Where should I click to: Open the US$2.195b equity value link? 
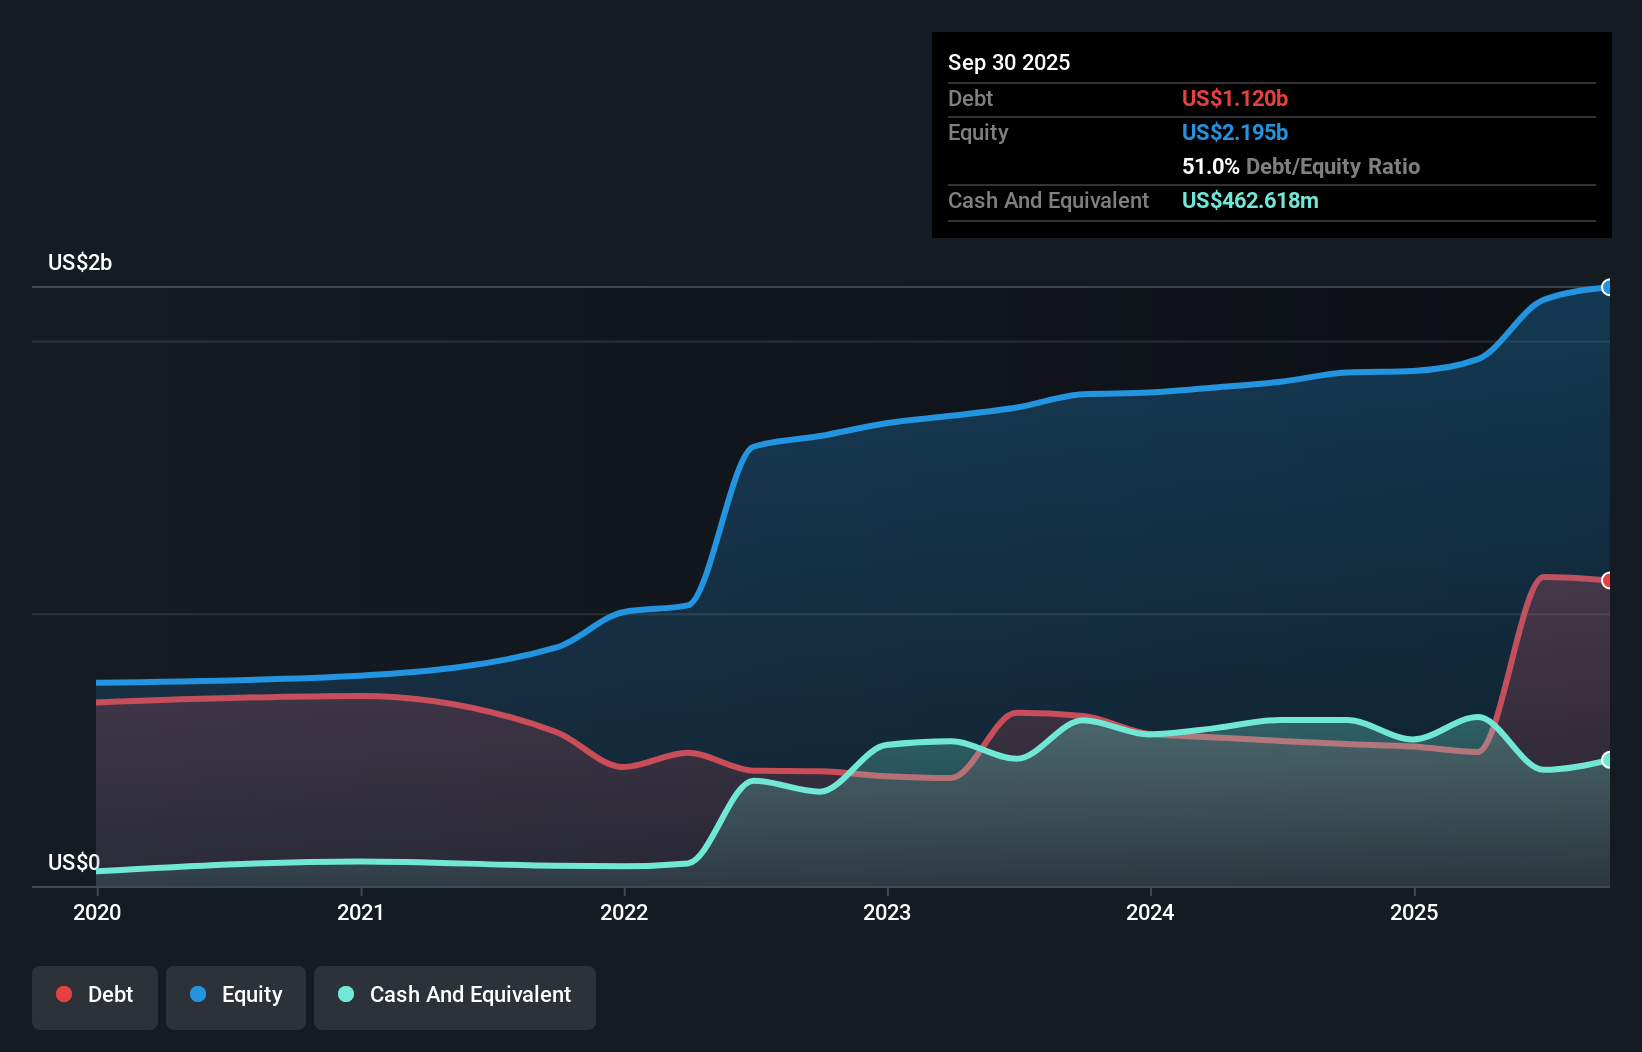pyautogui.click(x=1235, y=132)
